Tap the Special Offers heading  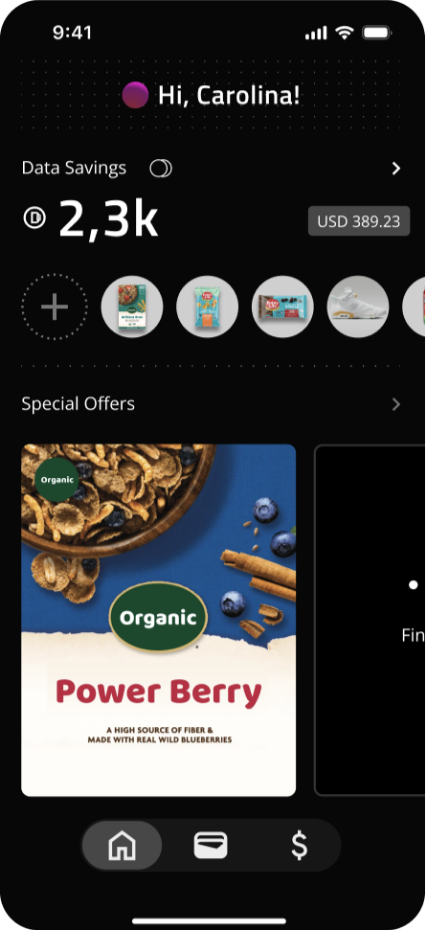[x=78, y=404]
